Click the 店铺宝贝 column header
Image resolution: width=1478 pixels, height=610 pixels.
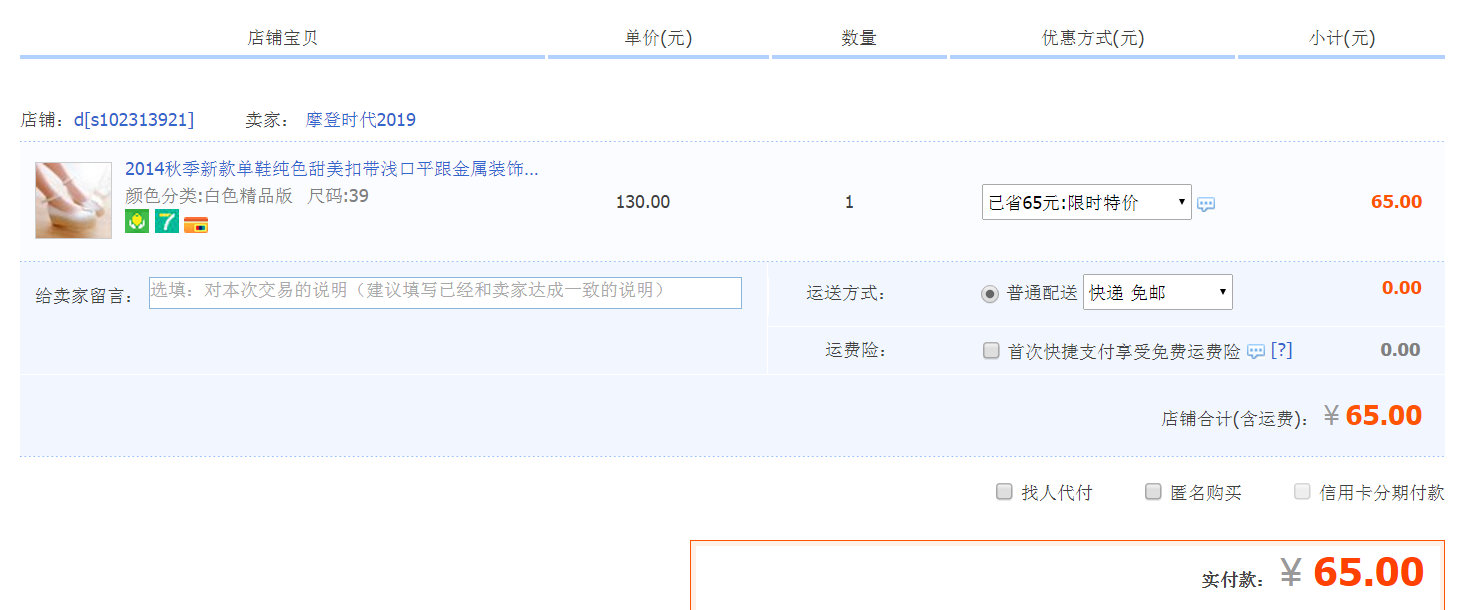click(x=283, y=39)
